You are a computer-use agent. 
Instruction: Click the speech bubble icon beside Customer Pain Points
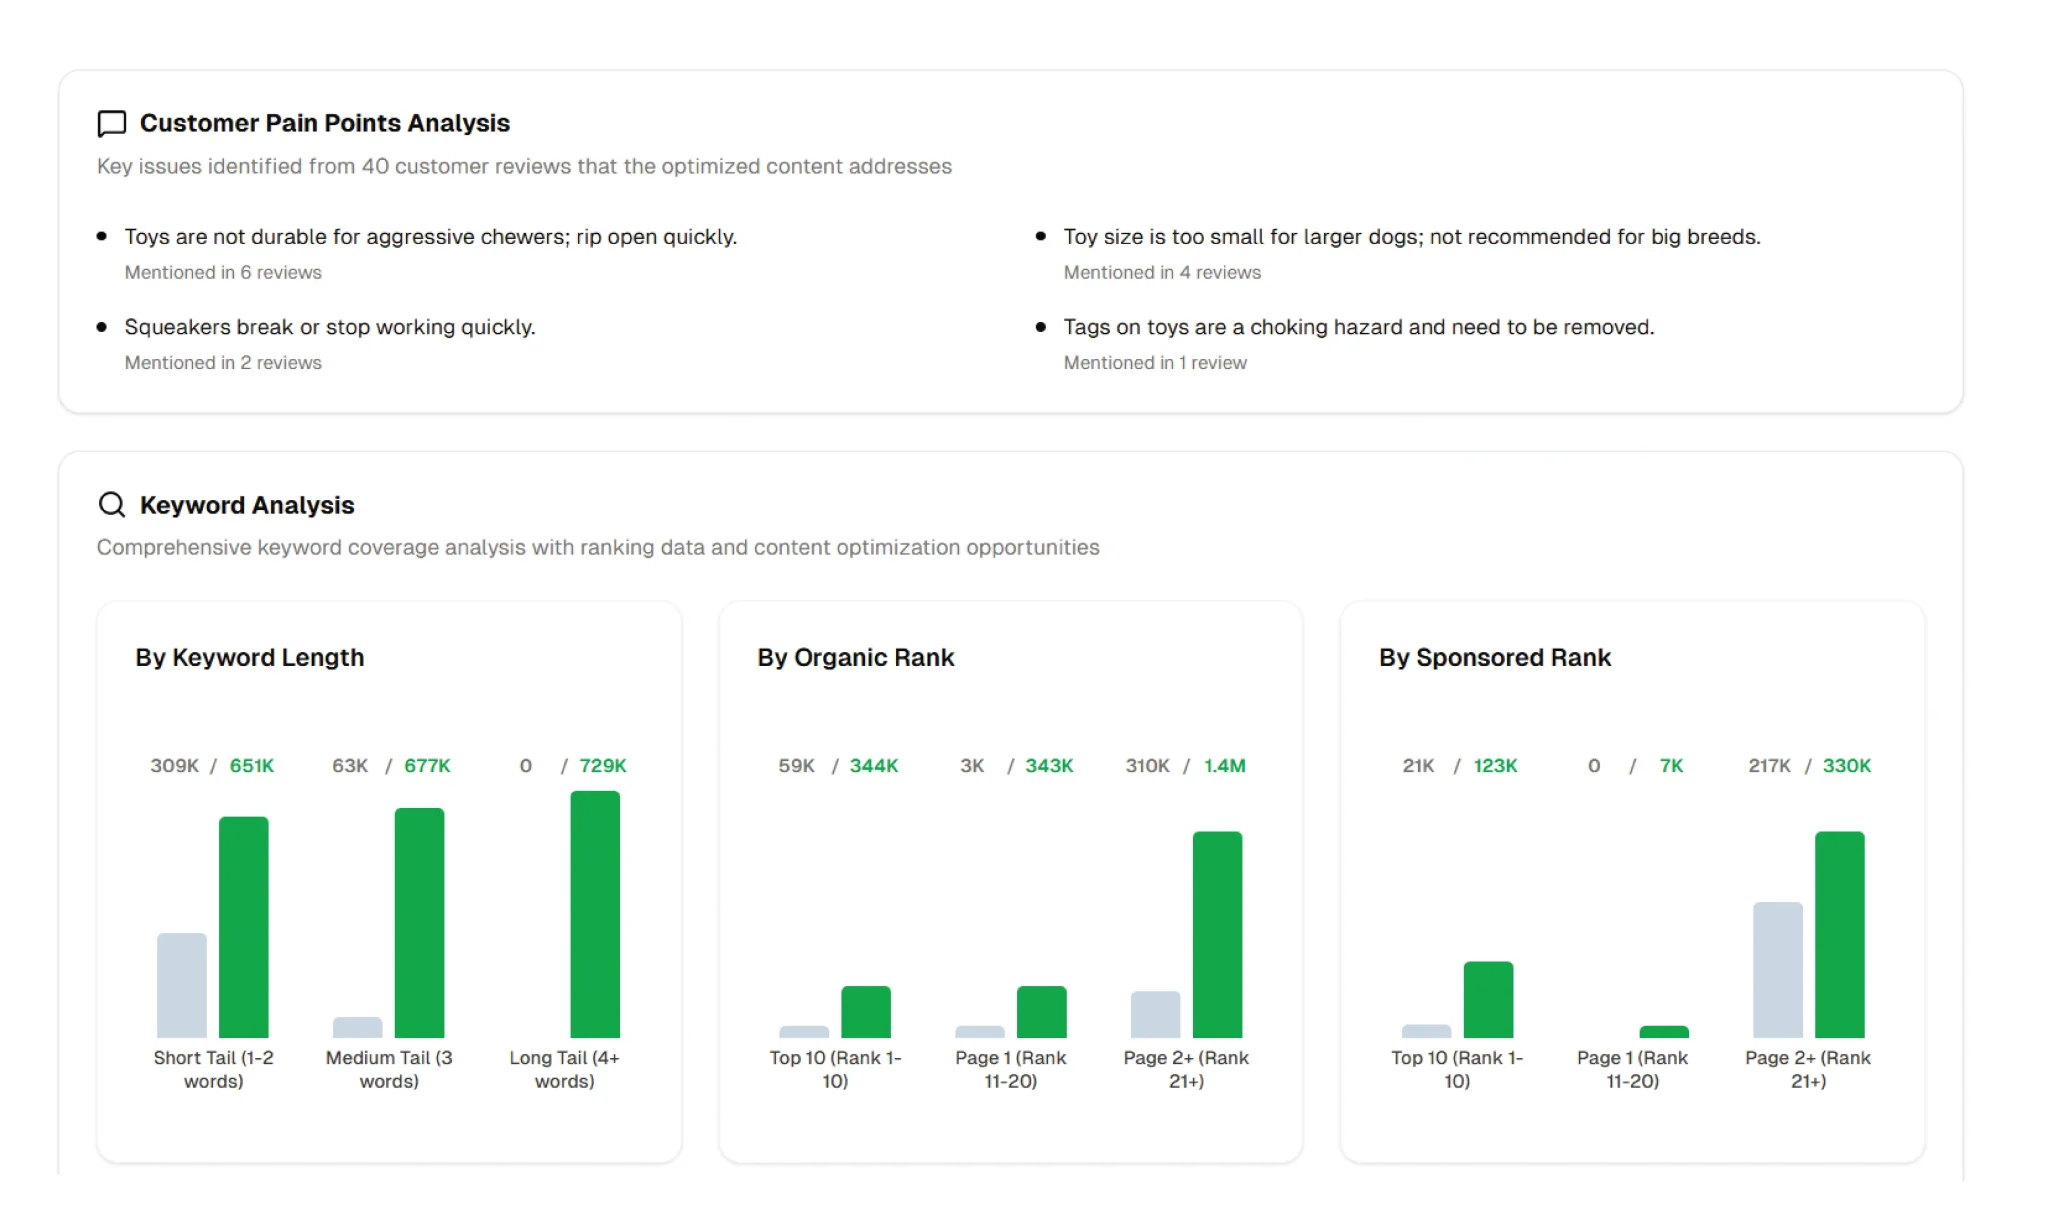[112, 123]
